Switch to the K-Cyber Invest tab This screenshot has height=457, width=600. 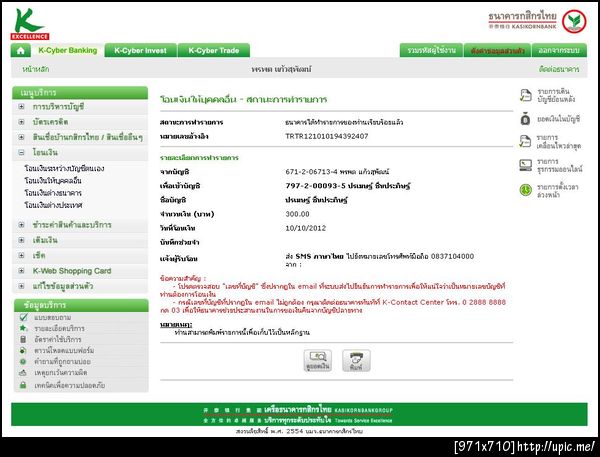point(140,51)
